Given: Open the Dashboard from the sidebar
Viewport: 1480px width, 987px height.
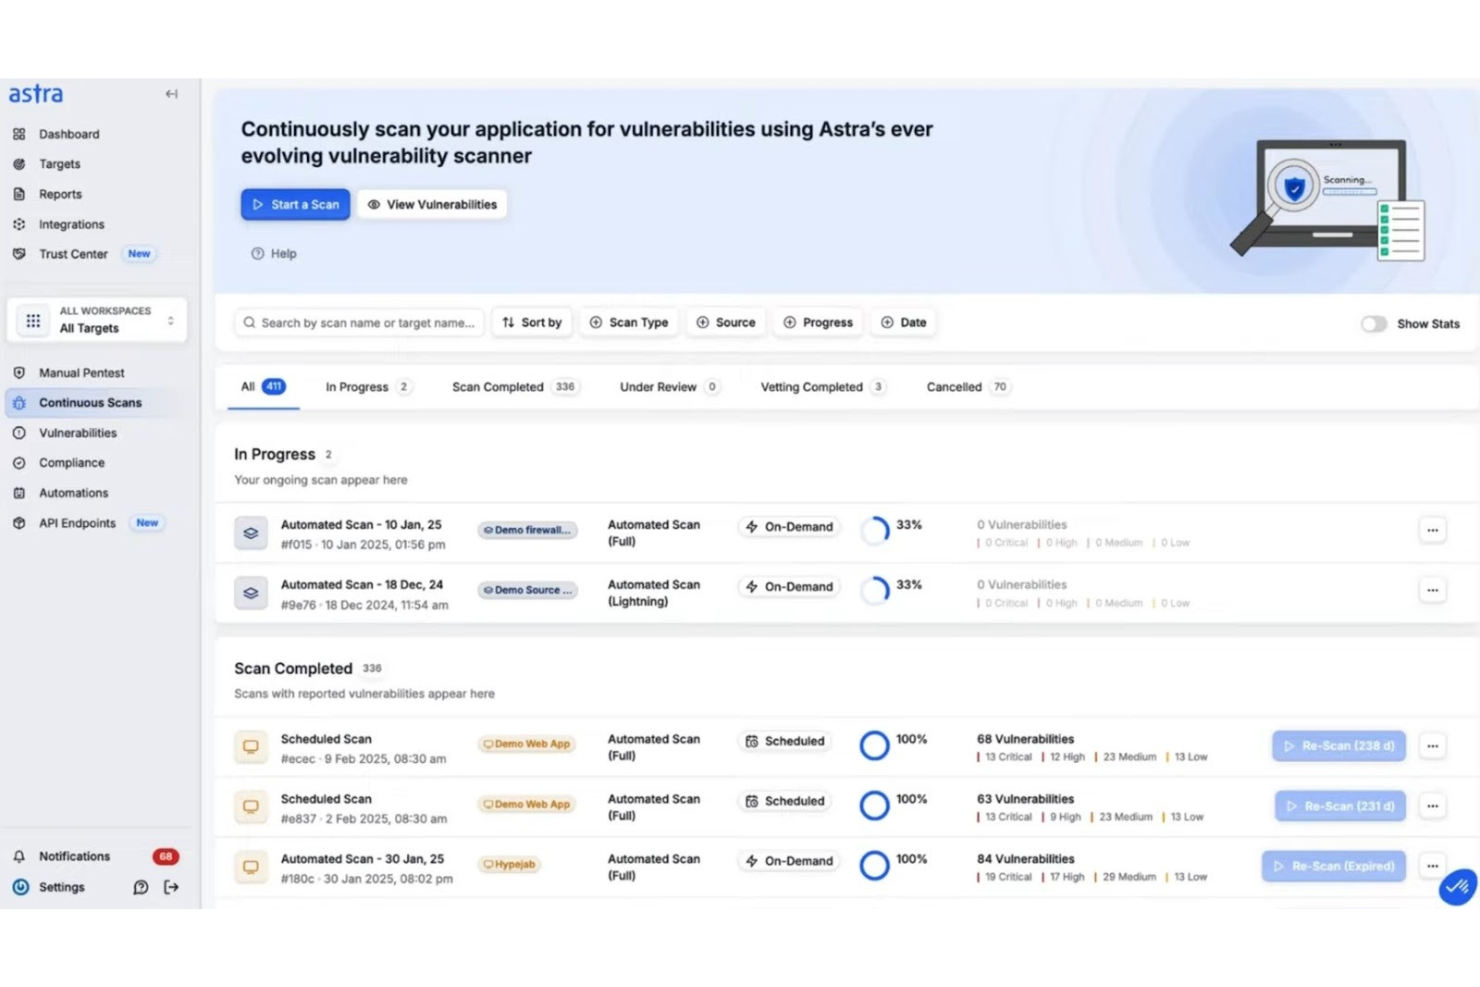Looking at the screenshot, I should (x=68, y=133).
